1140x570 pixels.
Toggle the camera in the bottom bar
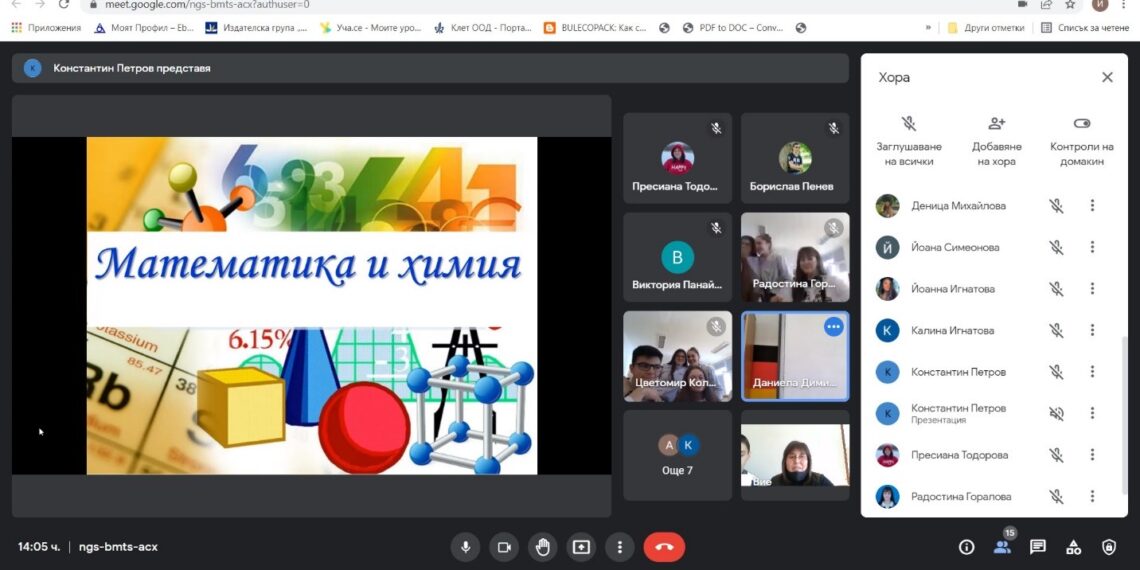point(504,547)
